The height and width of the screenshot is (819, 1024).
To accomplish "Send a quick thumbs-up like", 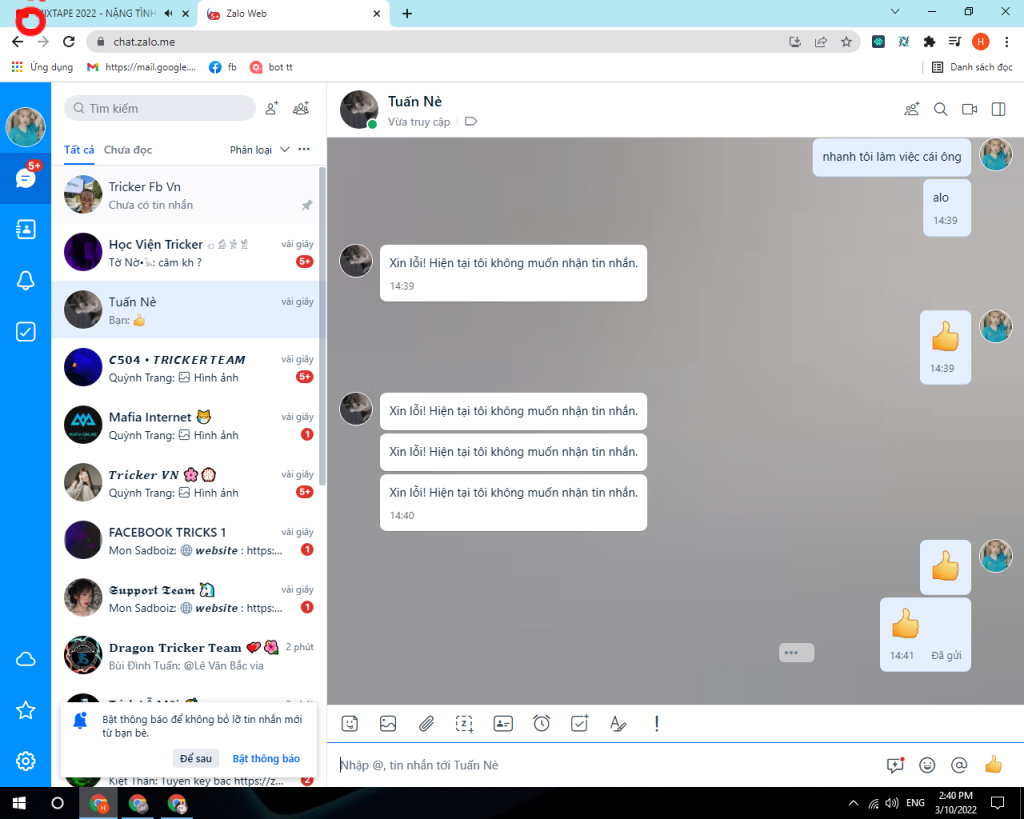I will click(x=993, y=764).
